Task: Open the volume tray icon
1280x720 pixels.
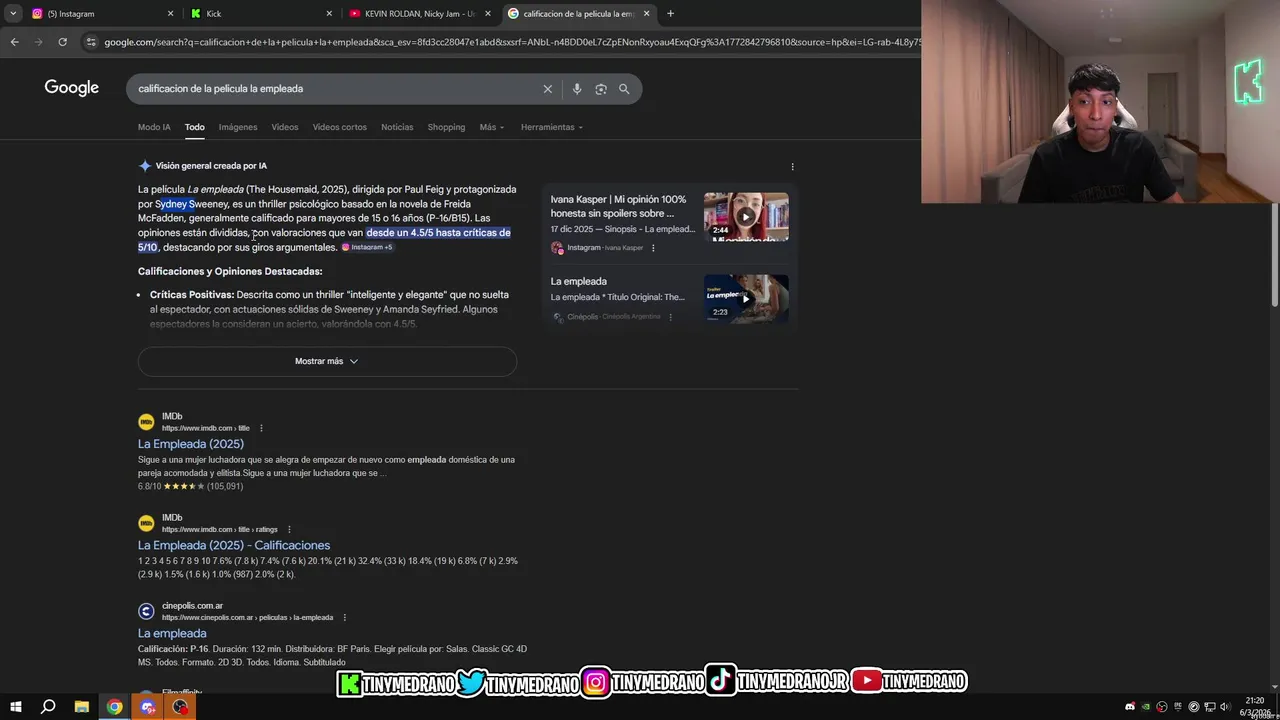Action: pyautogui.click(x=1225, y=707)
